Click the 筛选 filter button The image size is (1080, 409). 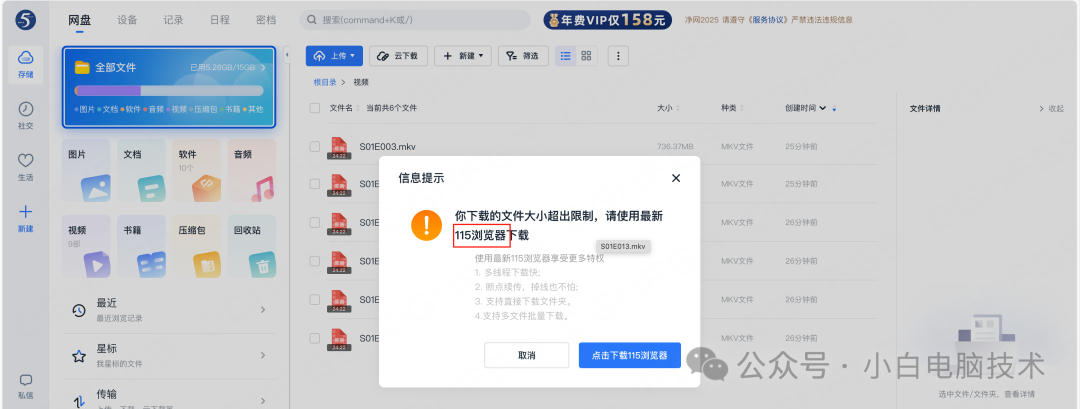(523, 56)
